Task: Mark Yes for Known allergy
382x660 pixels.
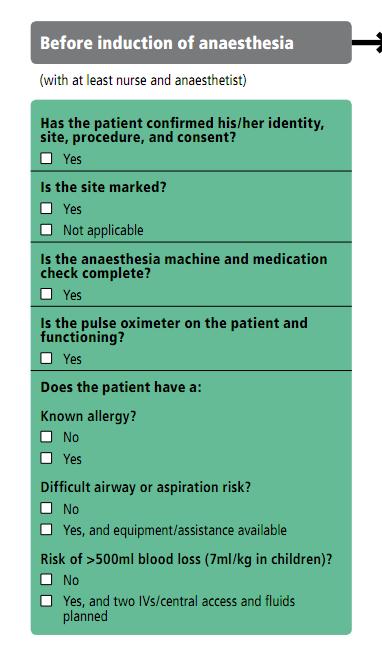Action: [46, 458]
